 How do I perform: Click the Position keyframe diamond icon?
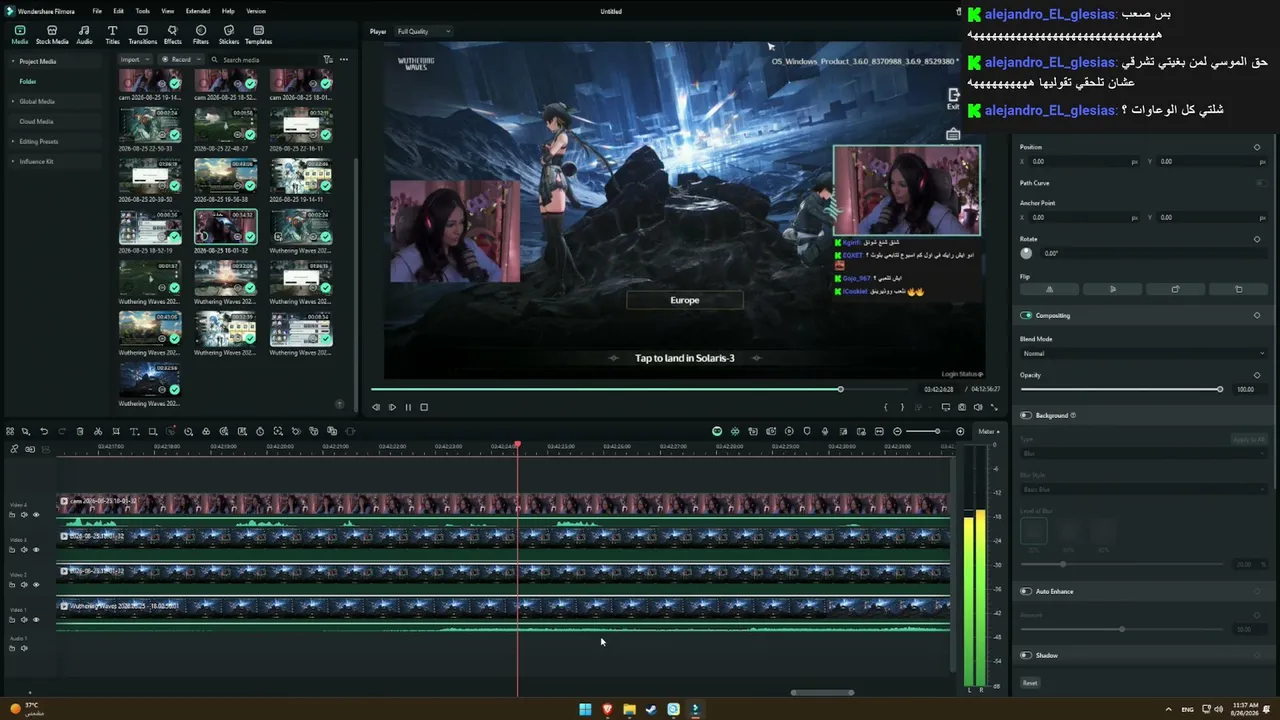(1257, 147)
